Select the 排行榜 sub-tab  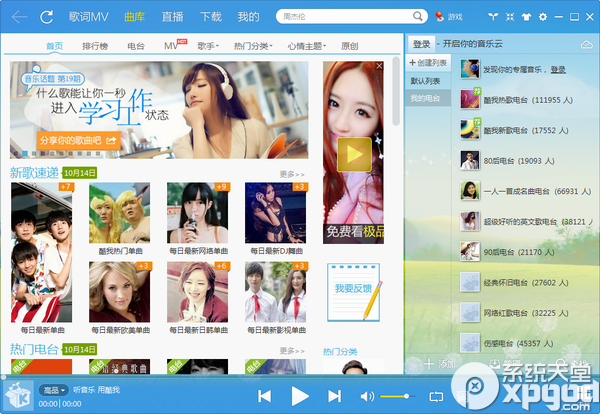[95, 46]
